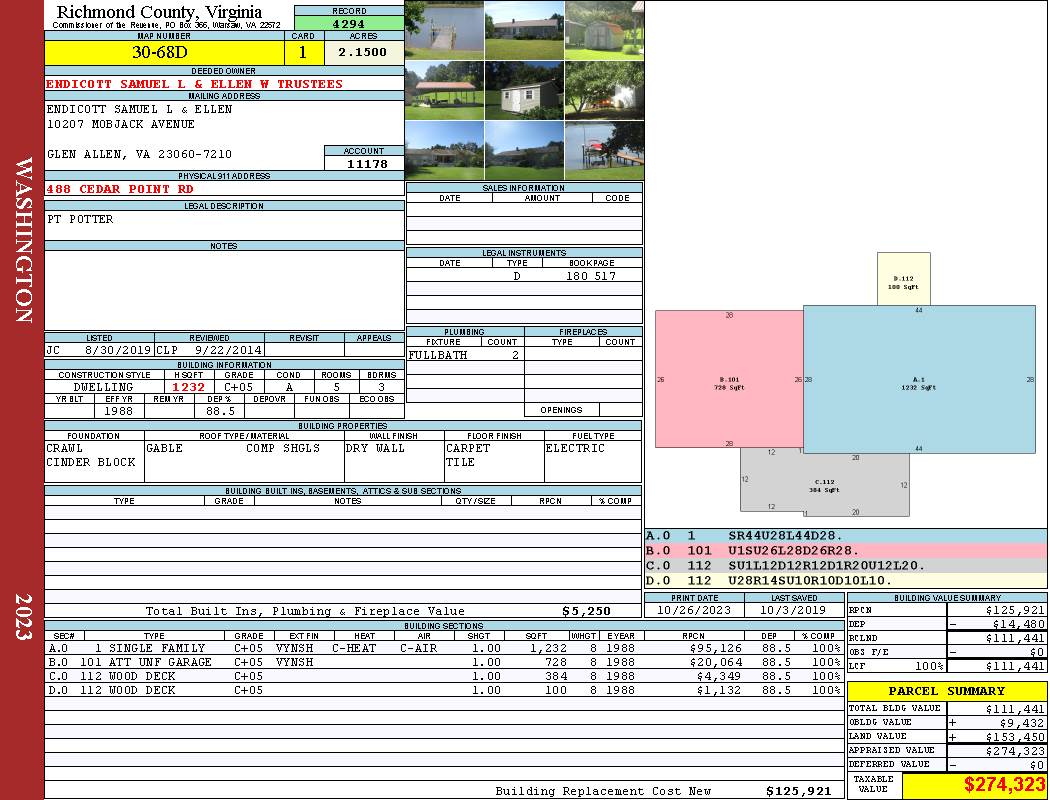Select account number 11178
This screenshot has height=800, width=1050.
pyautogui.click(x=367, y=163)
